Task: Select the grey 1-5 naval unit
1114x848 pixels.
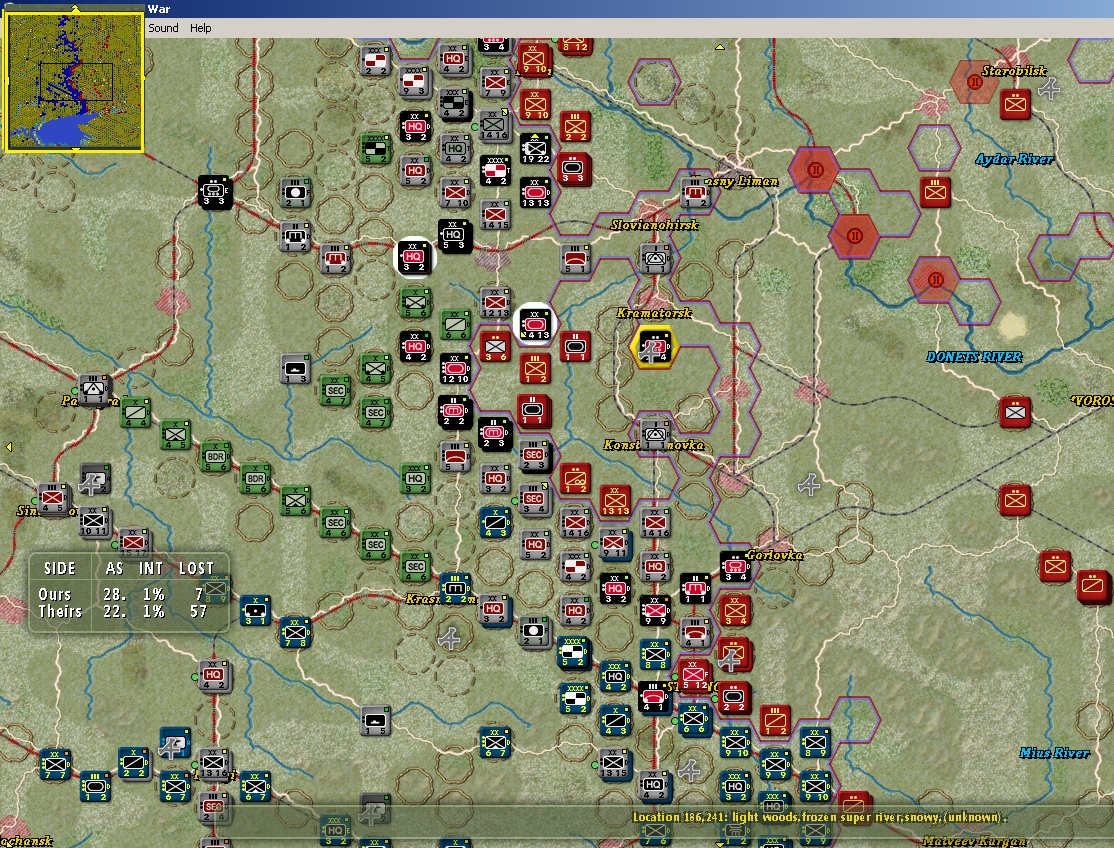Action: pyautogui.click(x=374, y=721)
